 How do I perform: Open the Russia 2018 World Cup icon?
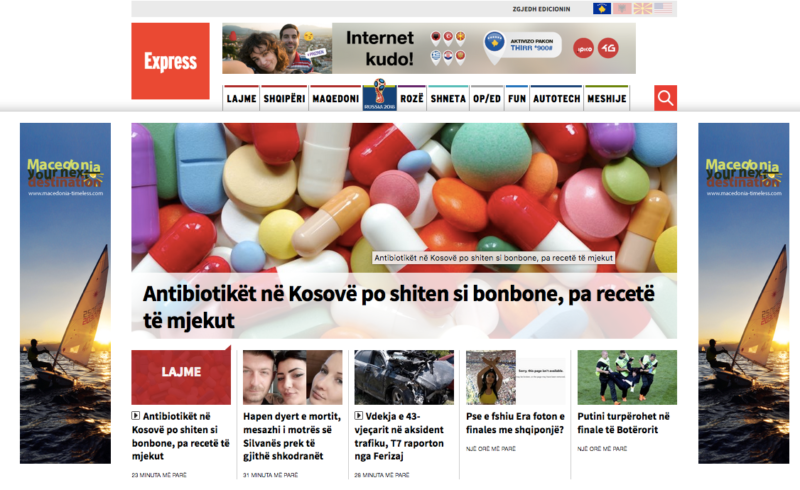pyautogui.click(x=380, y=94)
